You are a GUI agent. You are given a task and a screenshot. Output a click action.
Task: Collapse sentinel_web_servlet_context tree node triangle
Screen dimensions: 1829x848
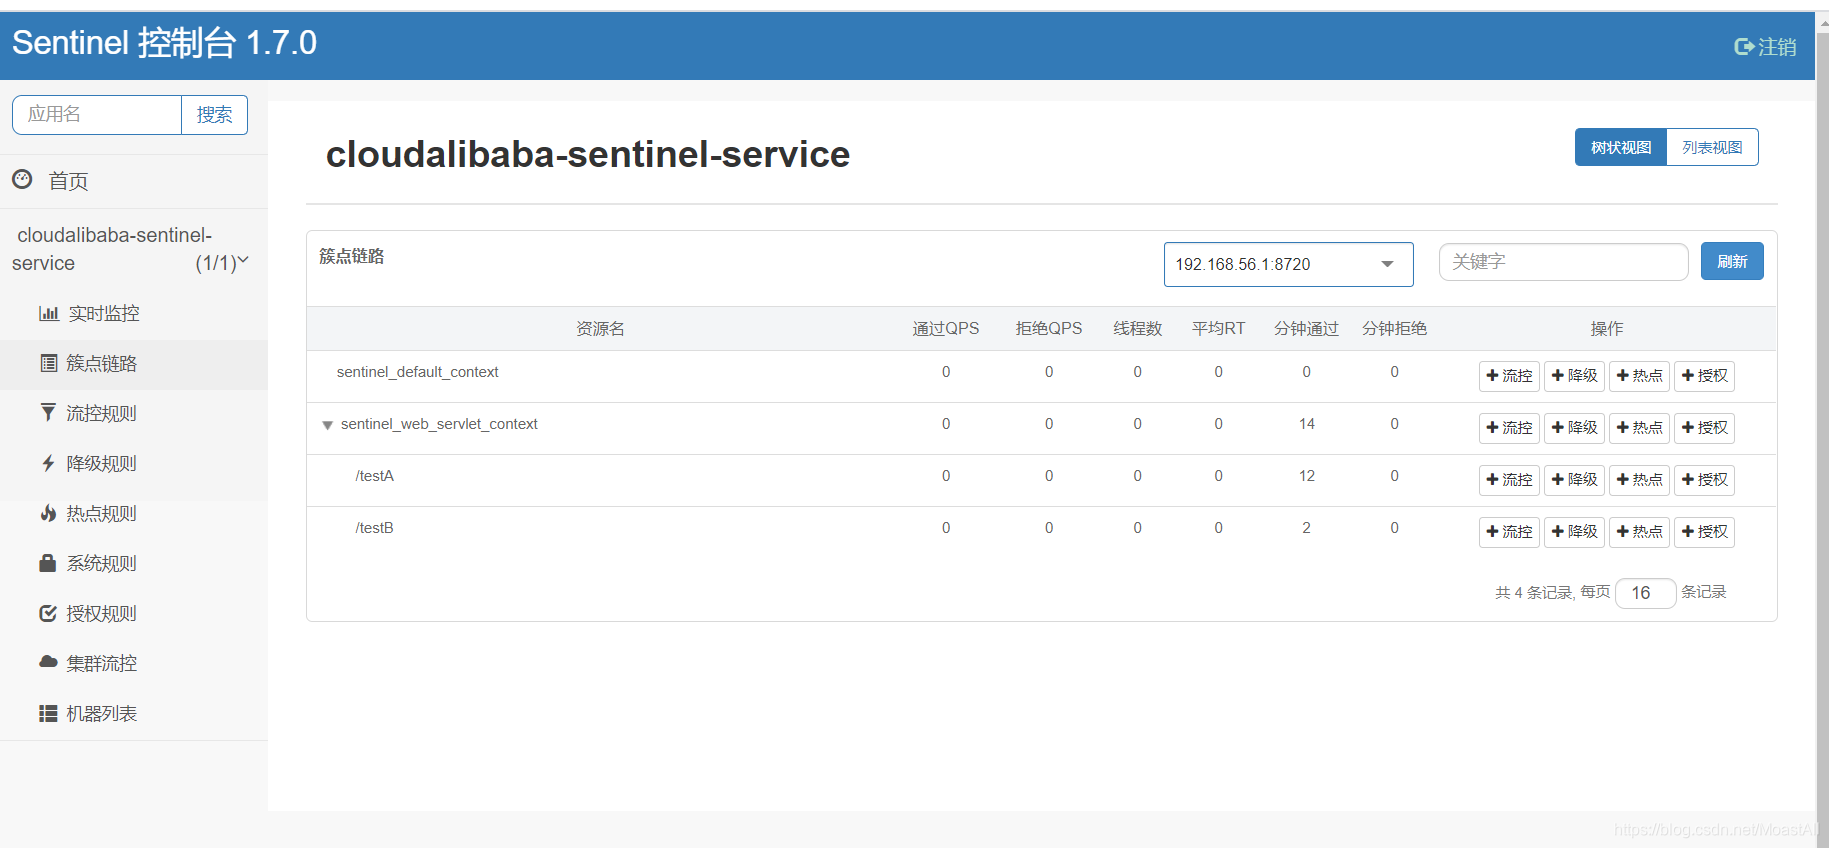327,425
